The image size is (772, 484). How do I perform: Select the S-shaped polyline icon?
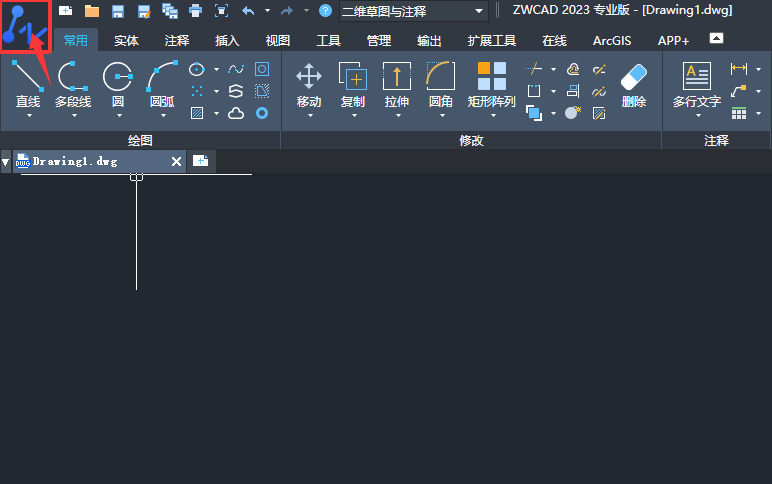[x=236, y=91]
